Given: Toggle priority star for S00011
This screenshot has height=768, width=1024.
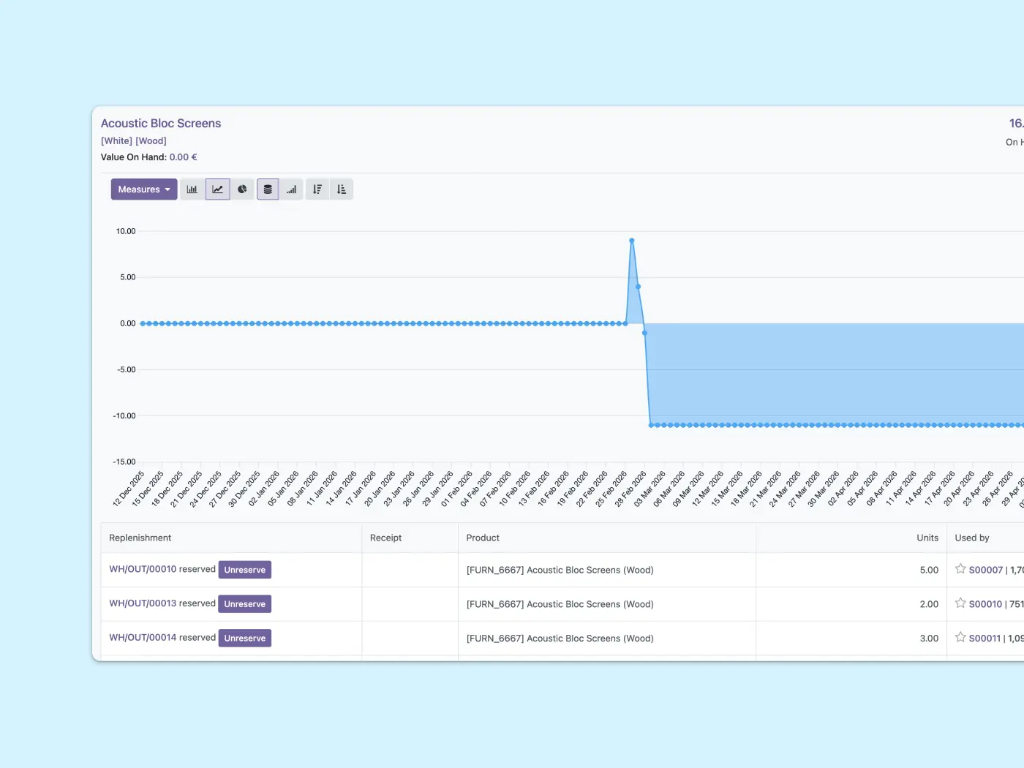Looking at the screenshot, I should pyautogui.click(x=960, y=637).
